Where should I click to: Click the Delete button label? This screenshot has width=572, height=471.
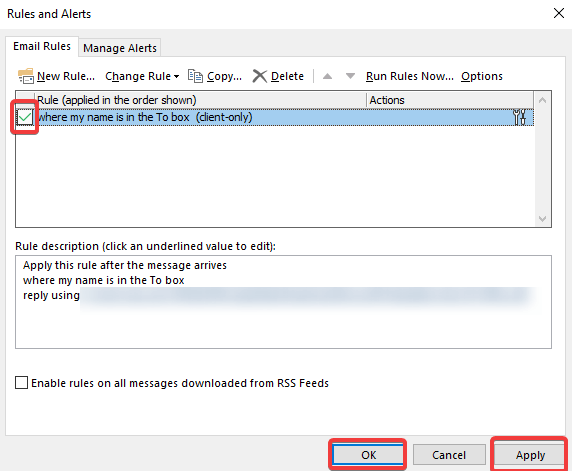tap(287, 76)
